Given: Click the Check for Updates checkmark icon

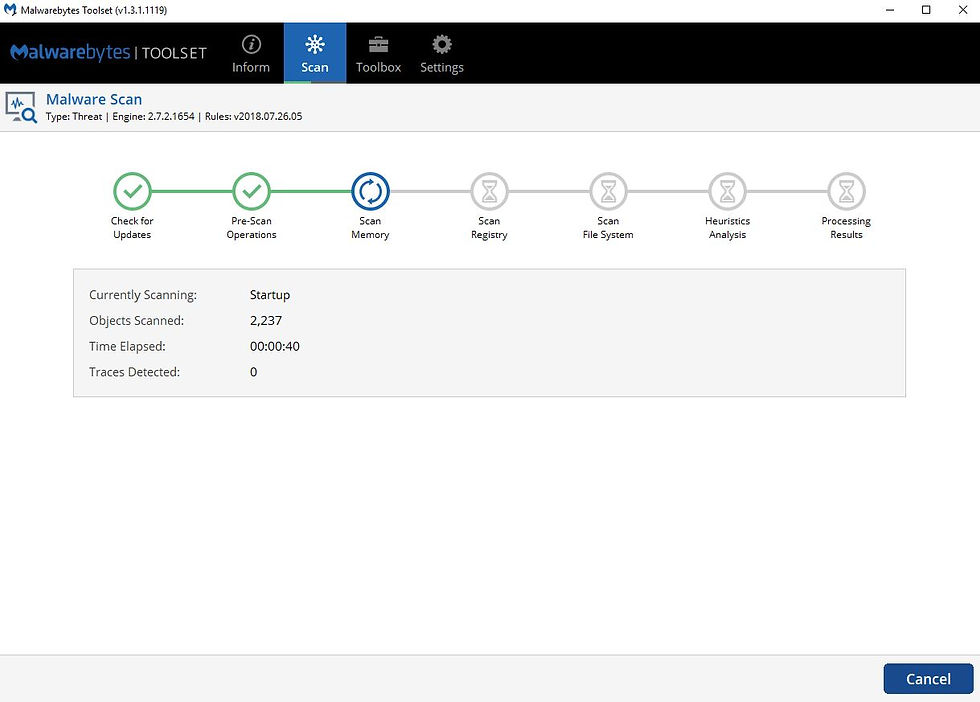Looking at the screenshot, I should coord(132,191).
